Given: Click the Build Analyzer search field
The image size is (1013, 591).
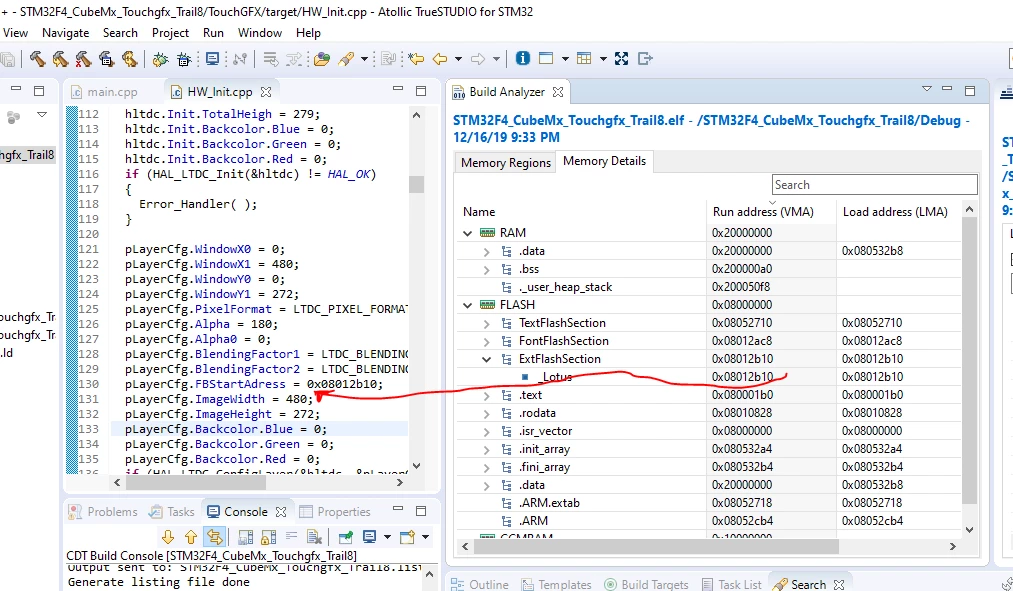Looking at the screenshot, I should coord(874,185).
